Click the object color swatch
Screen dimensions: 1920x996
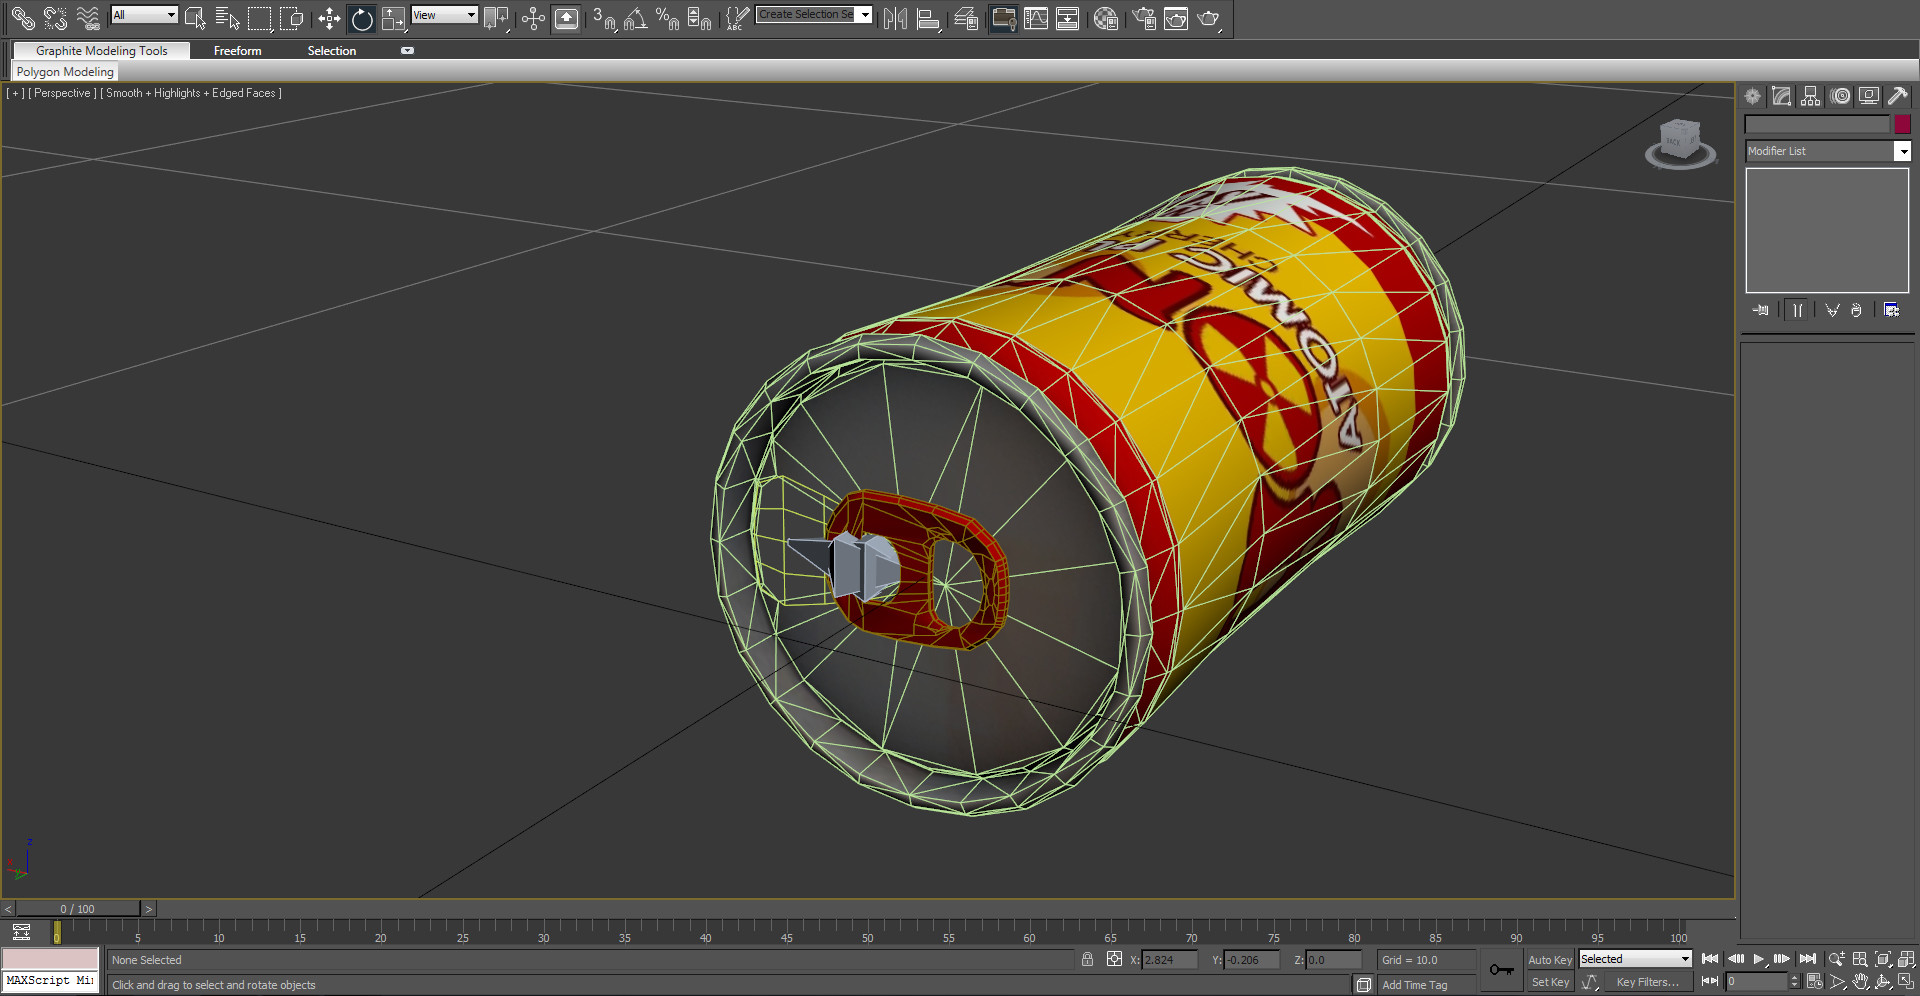pyautogui.click(x=1902, y=124)
